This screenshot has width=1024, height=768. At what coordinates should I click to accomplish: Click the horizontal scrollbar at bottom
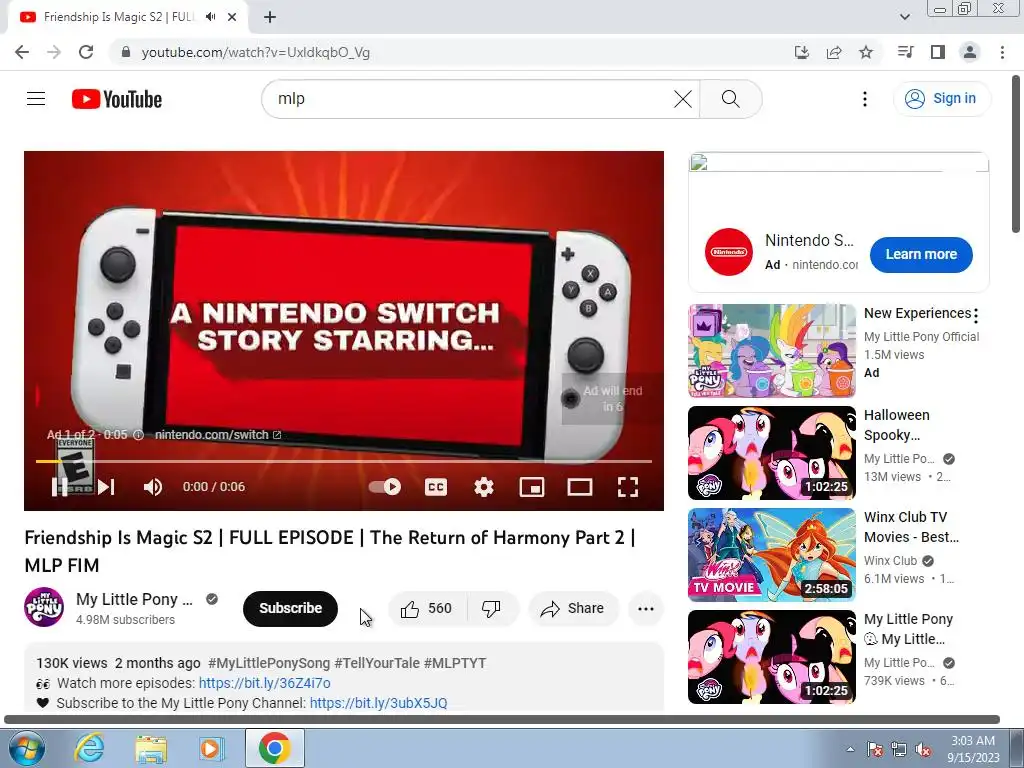[x=502, y=720]
